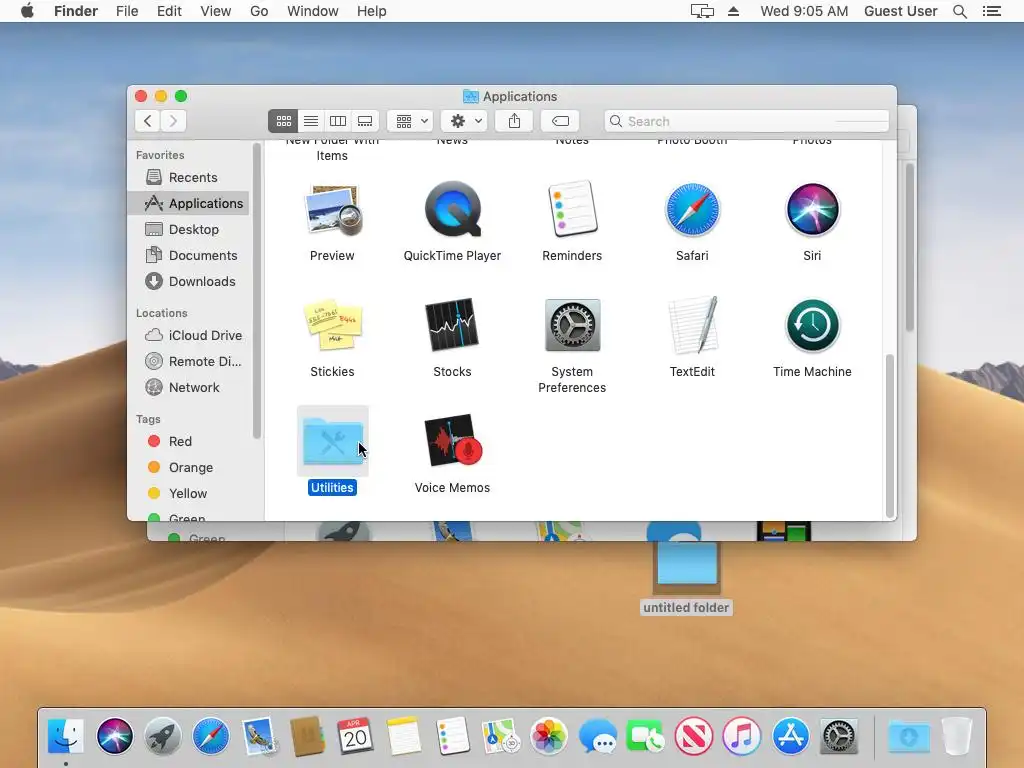1024x768 pixels.
Task: Open Network in the sidebar
Action: click(188, 387)
